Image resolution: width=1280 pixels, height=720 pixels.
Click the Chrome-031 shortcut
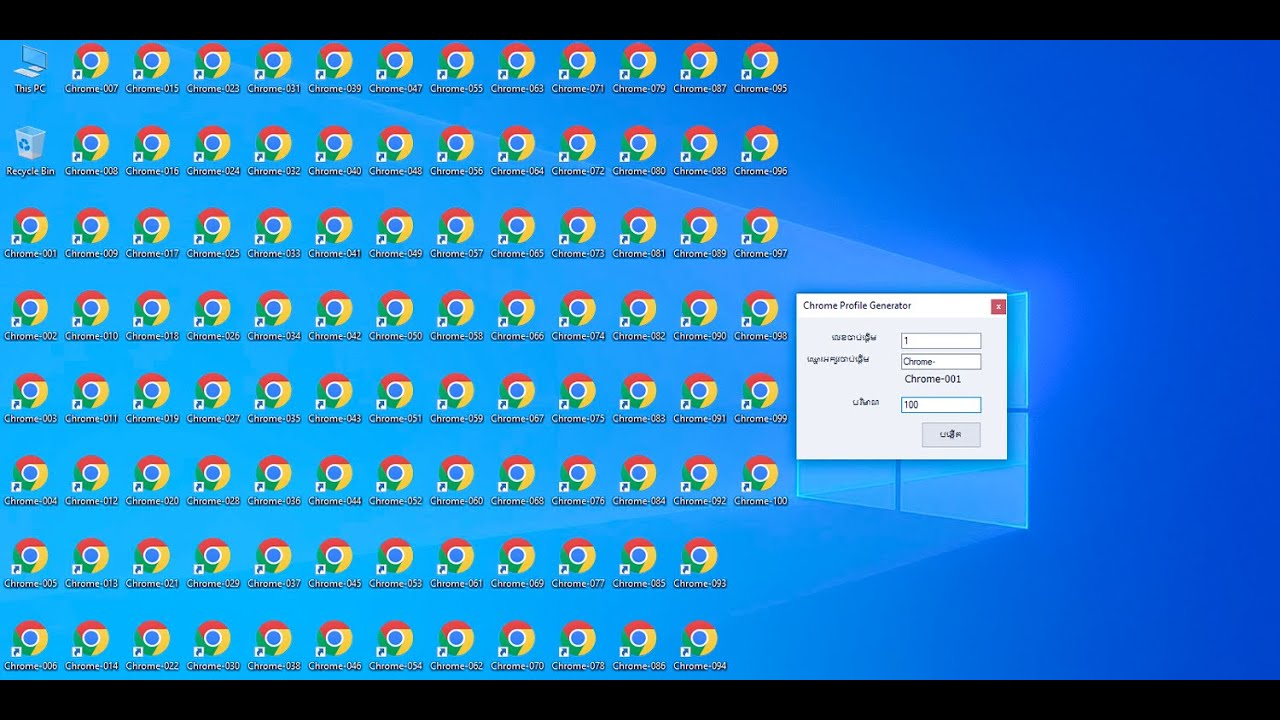tap(274, 69)
